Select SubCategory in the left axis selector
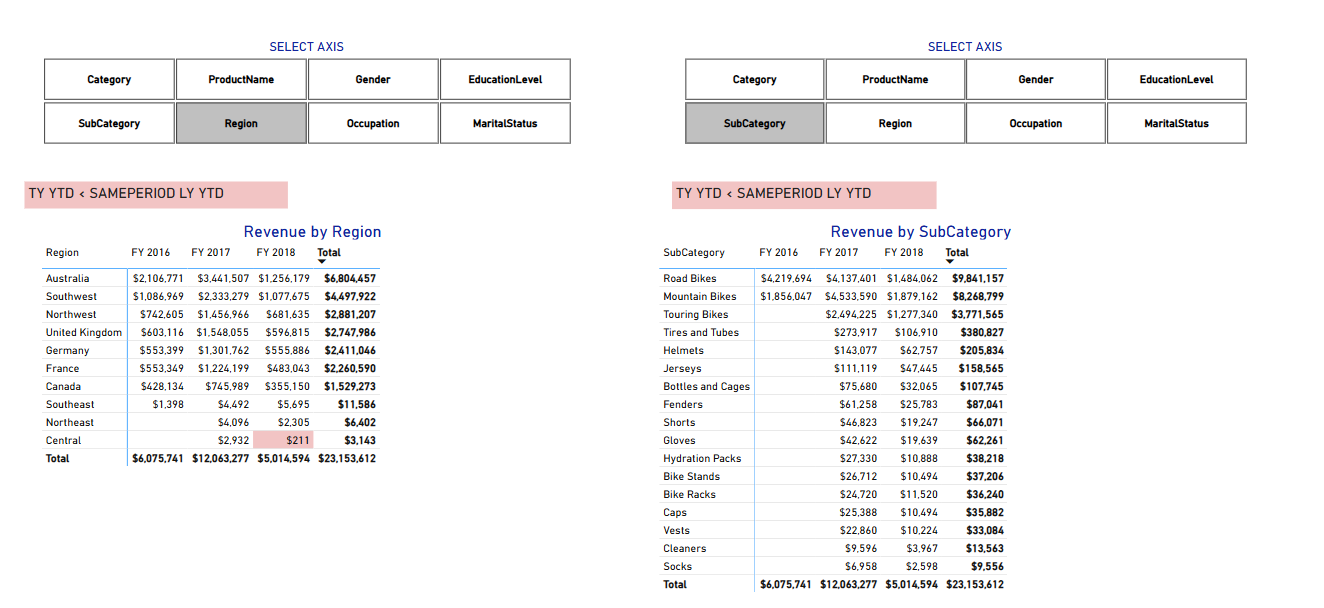This screenshot has height=608, width=1324. point(109,123)
